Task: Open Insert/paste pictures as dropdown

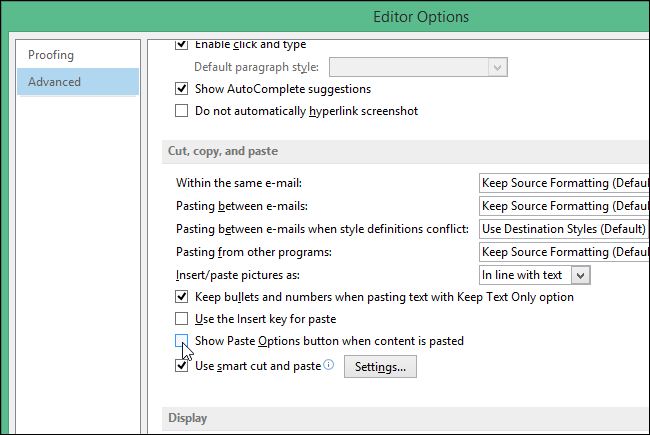Action: click(535, 275)
